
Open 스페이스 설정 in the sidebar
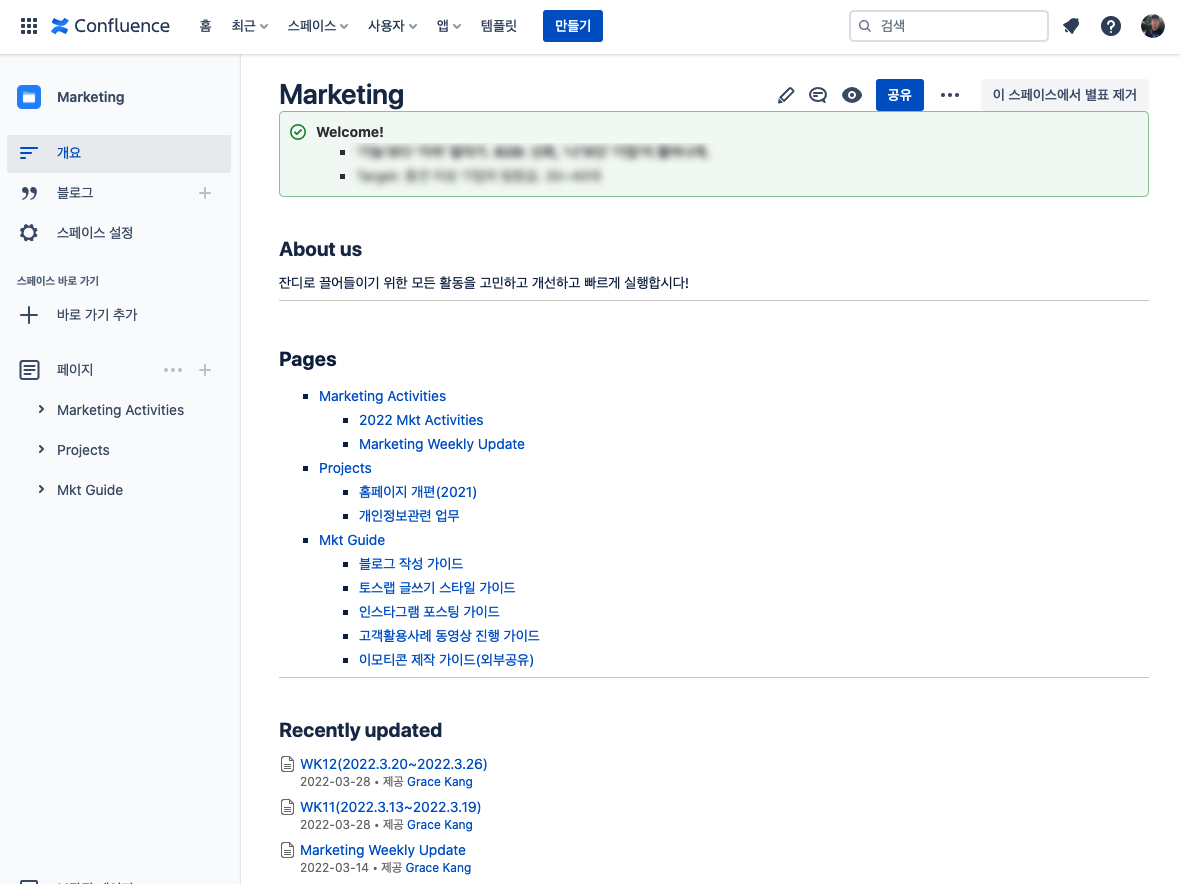(x=95, y=233)
